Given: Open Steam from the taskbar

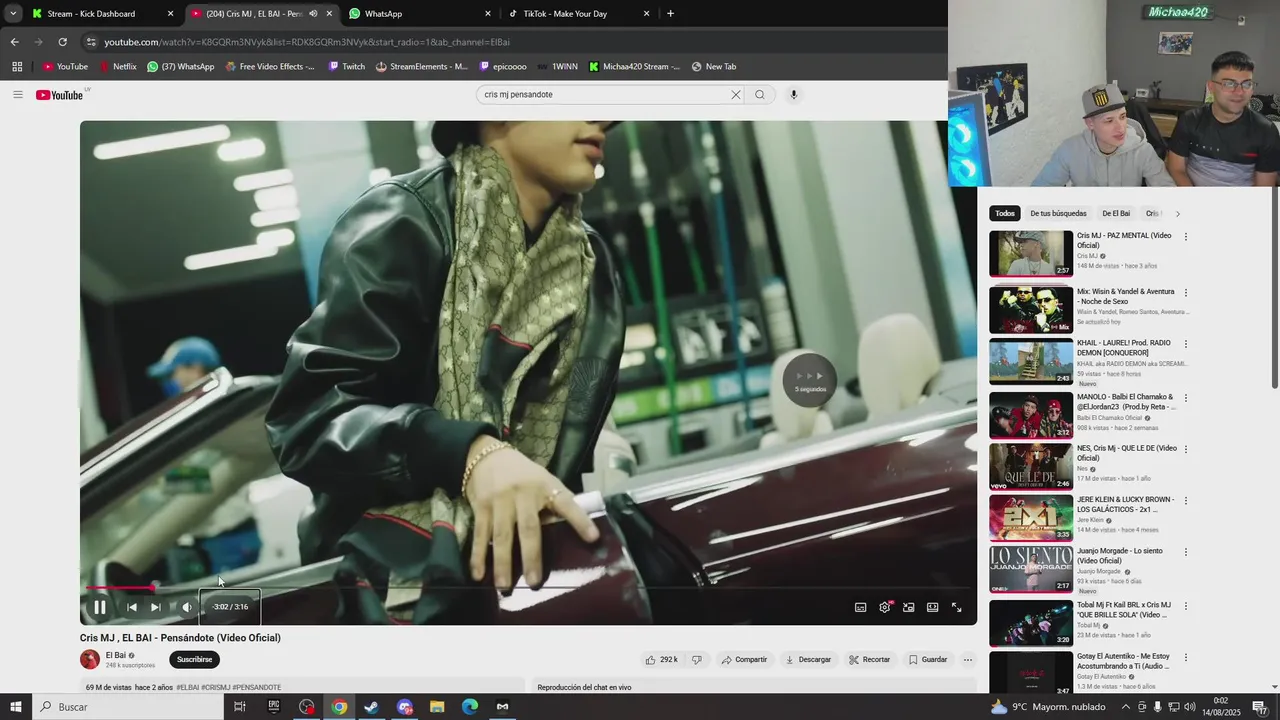Looking at the screenshot, I should click(371, 707).
